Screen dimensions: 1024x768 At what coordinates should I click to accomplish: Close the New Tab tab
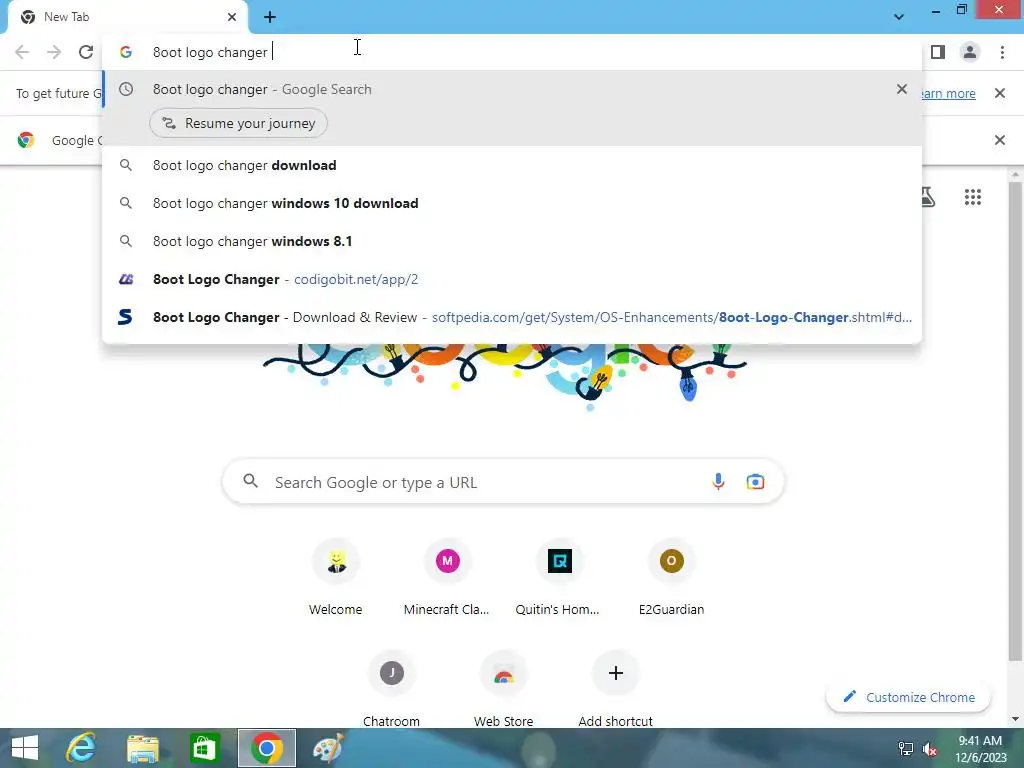click(232, 17)
